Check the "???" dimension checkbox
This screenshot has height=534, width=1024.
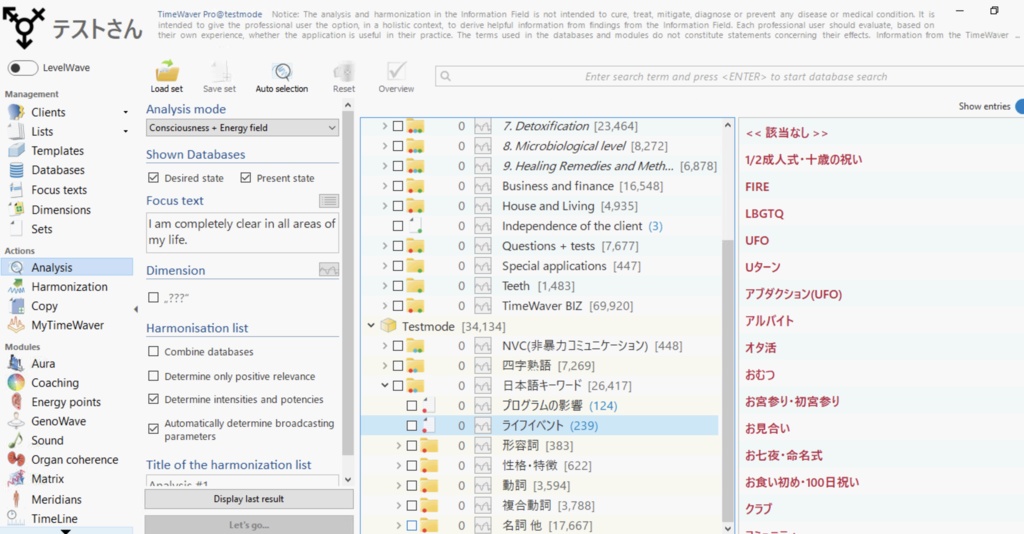point(153,298)
